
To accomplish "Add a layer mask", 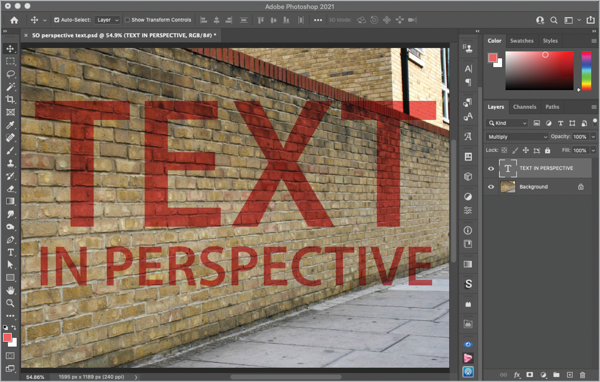I will [x=530, y=375].
